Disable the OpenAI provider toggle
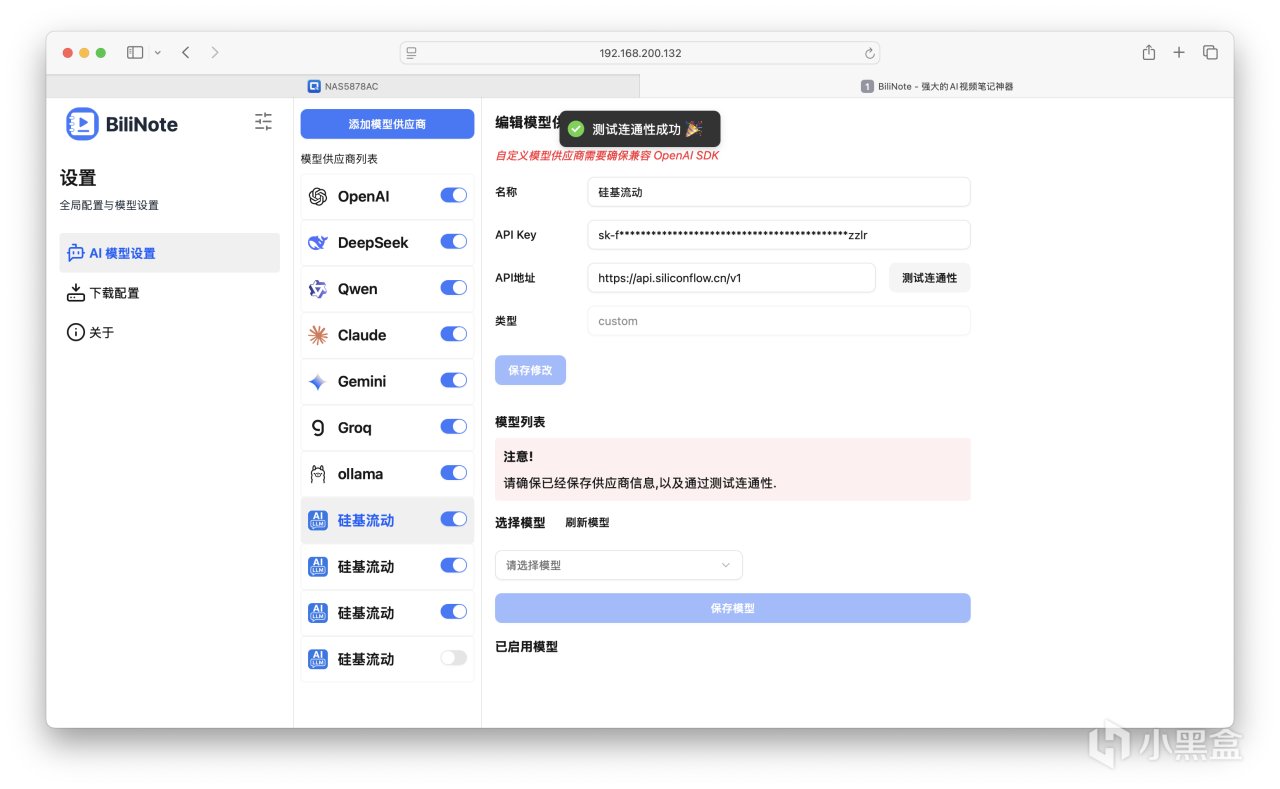1280x789 pixels. pos(454,196)
